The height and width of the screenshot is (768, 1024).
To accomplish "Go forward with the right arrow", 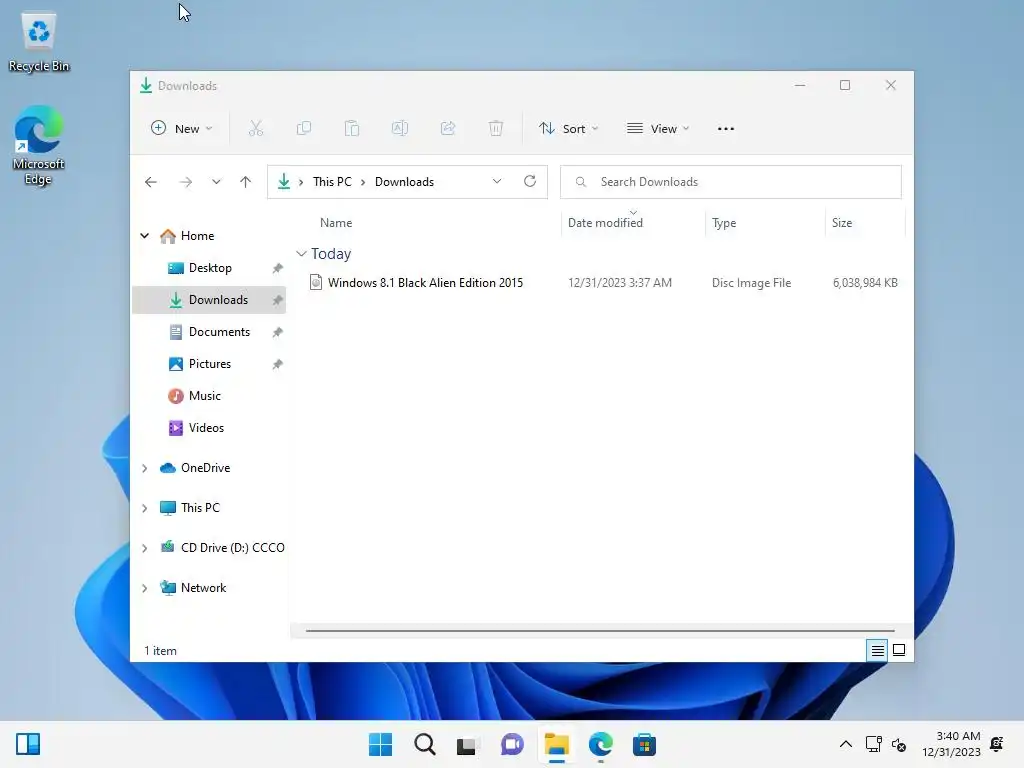I will [x=185, y=182].
